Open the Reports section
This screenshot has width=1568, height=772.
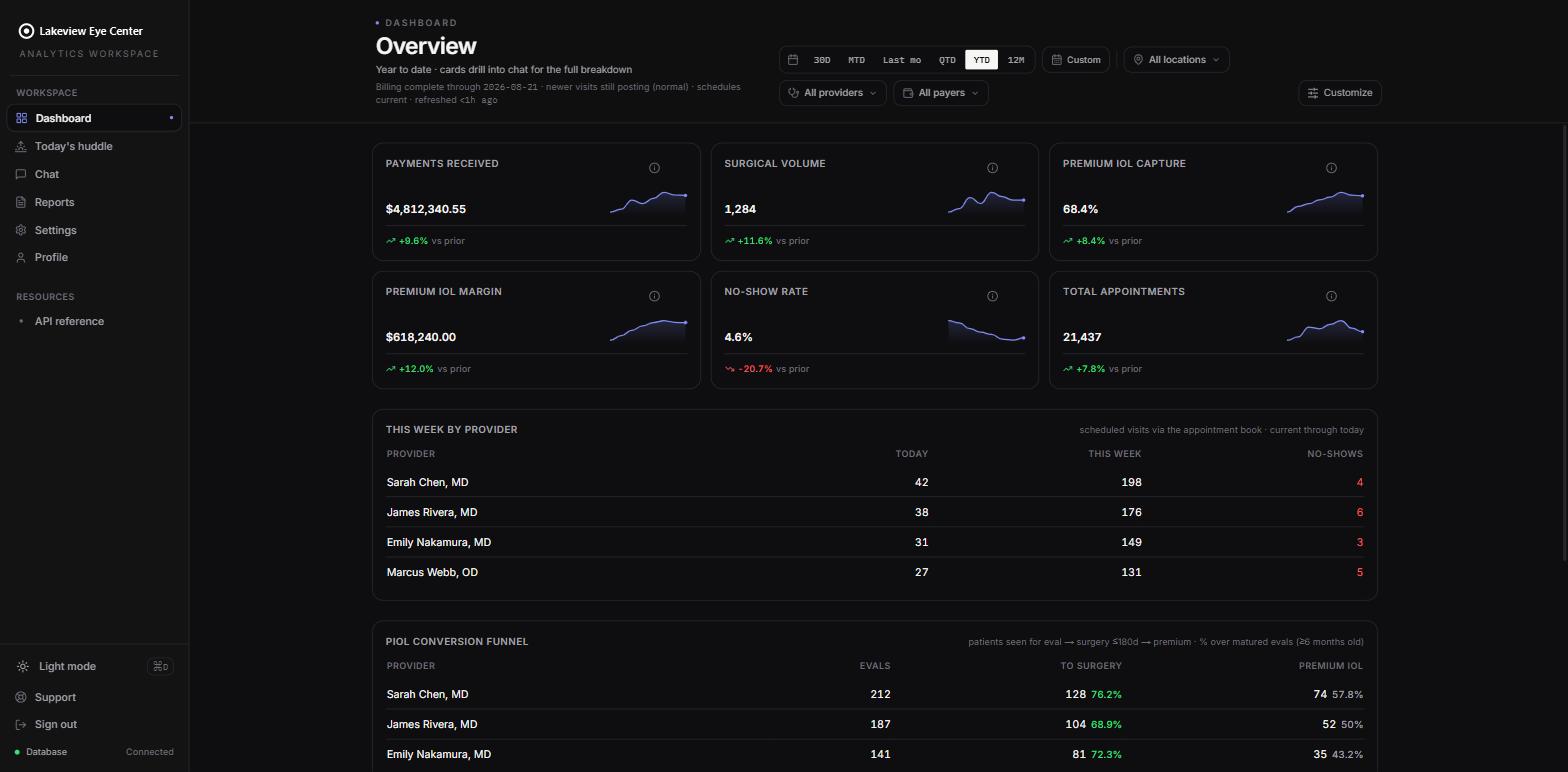[94, 202]
